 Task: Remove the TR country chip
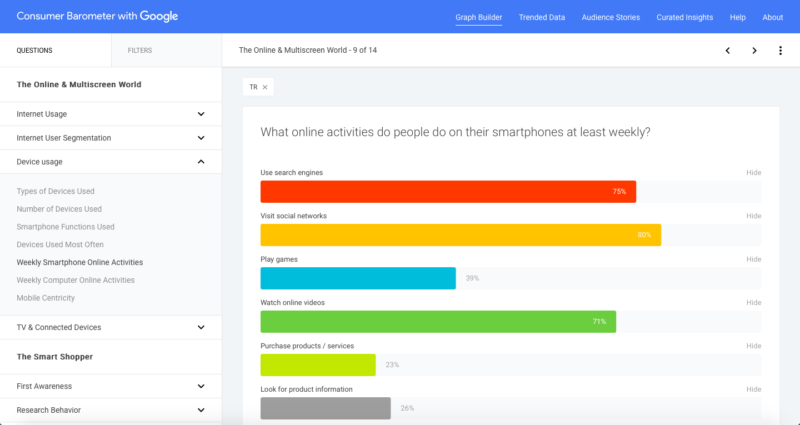tap(265, 87)
